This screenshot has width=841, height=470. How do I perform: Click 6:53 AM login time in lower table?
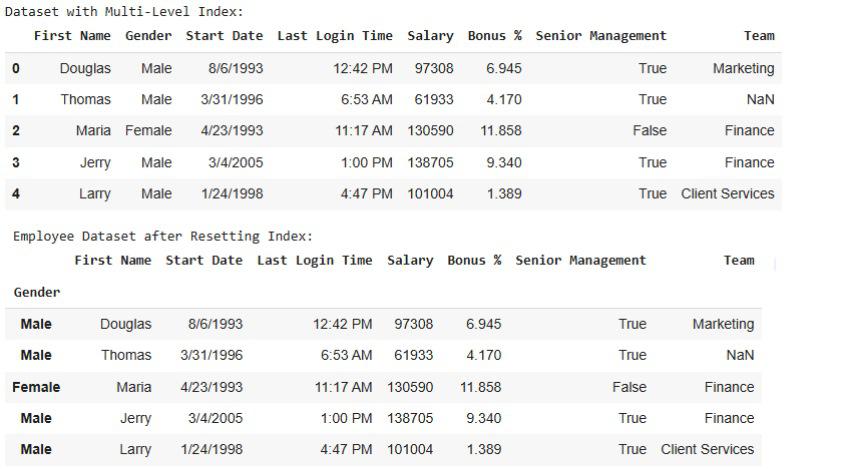[x=346, y=355]
